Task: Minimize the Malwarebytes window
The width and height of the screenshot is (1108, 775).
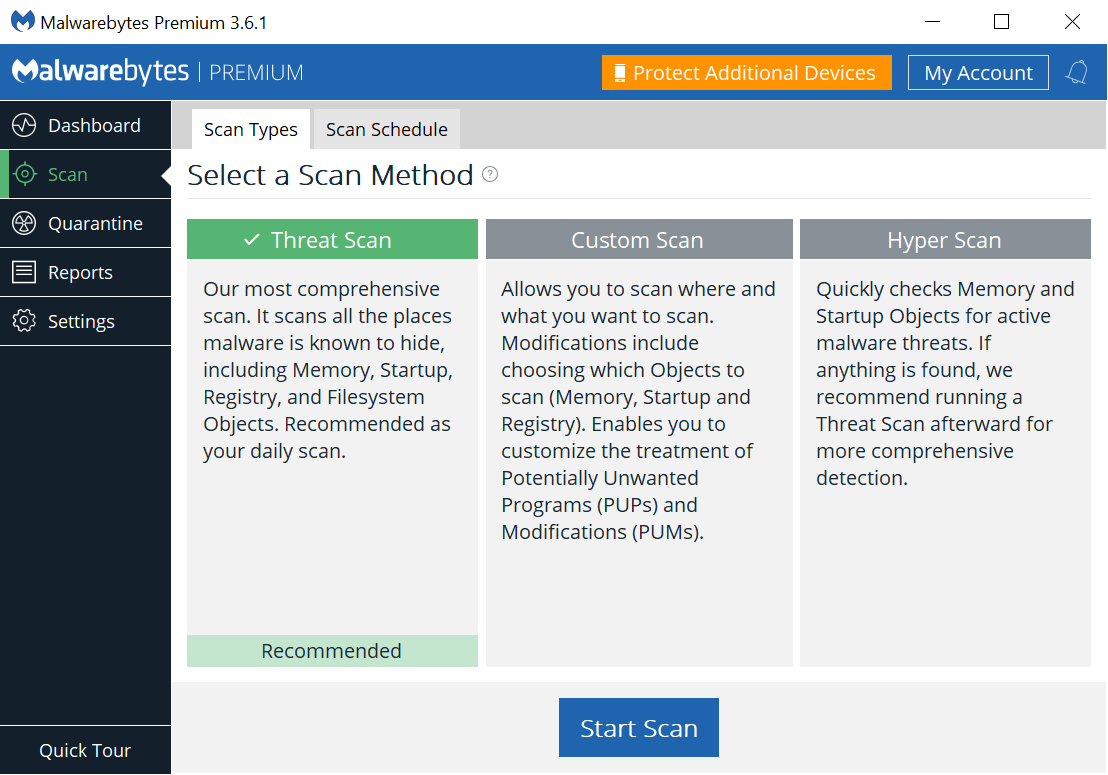Action: [x=933, y=22]
